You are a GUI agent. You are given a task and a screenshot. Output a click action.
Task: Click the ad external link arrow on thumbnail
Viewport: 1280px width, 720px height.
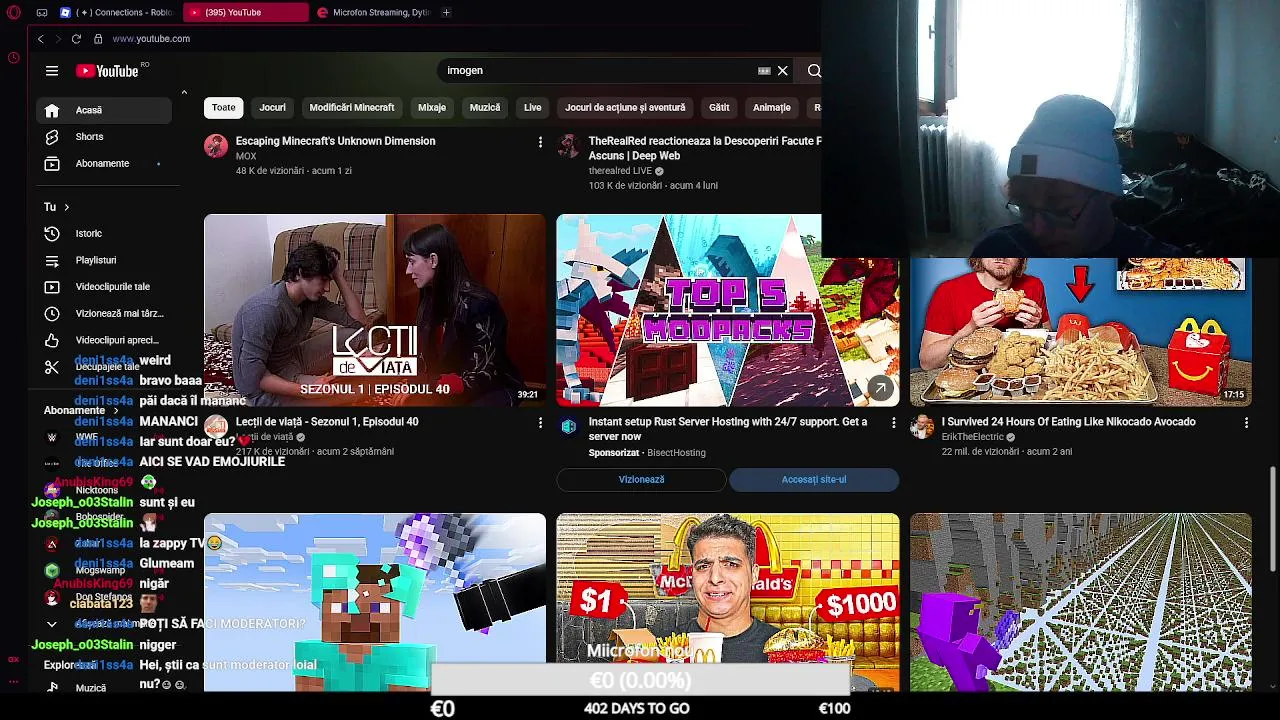click(x=880, y=388)
